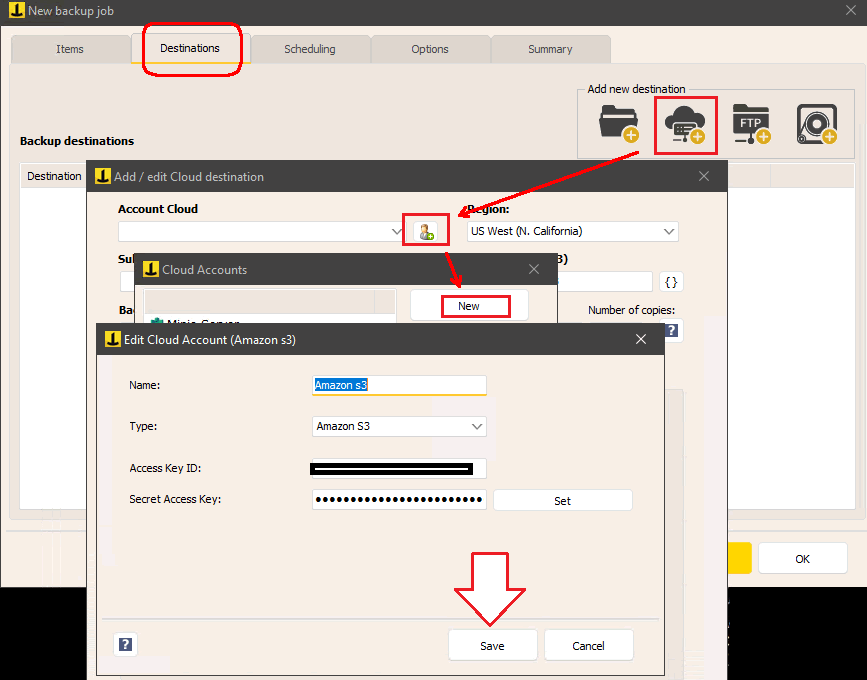Close the Edit Cloud Account dialog
867x680 pixels.
(641, 339)
